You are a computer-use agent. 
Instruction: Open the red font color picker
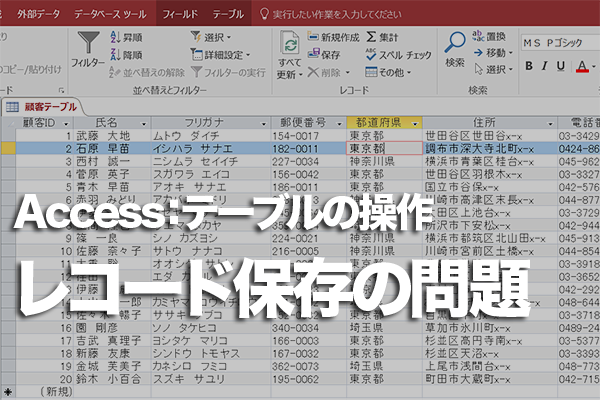pos(582,66)
